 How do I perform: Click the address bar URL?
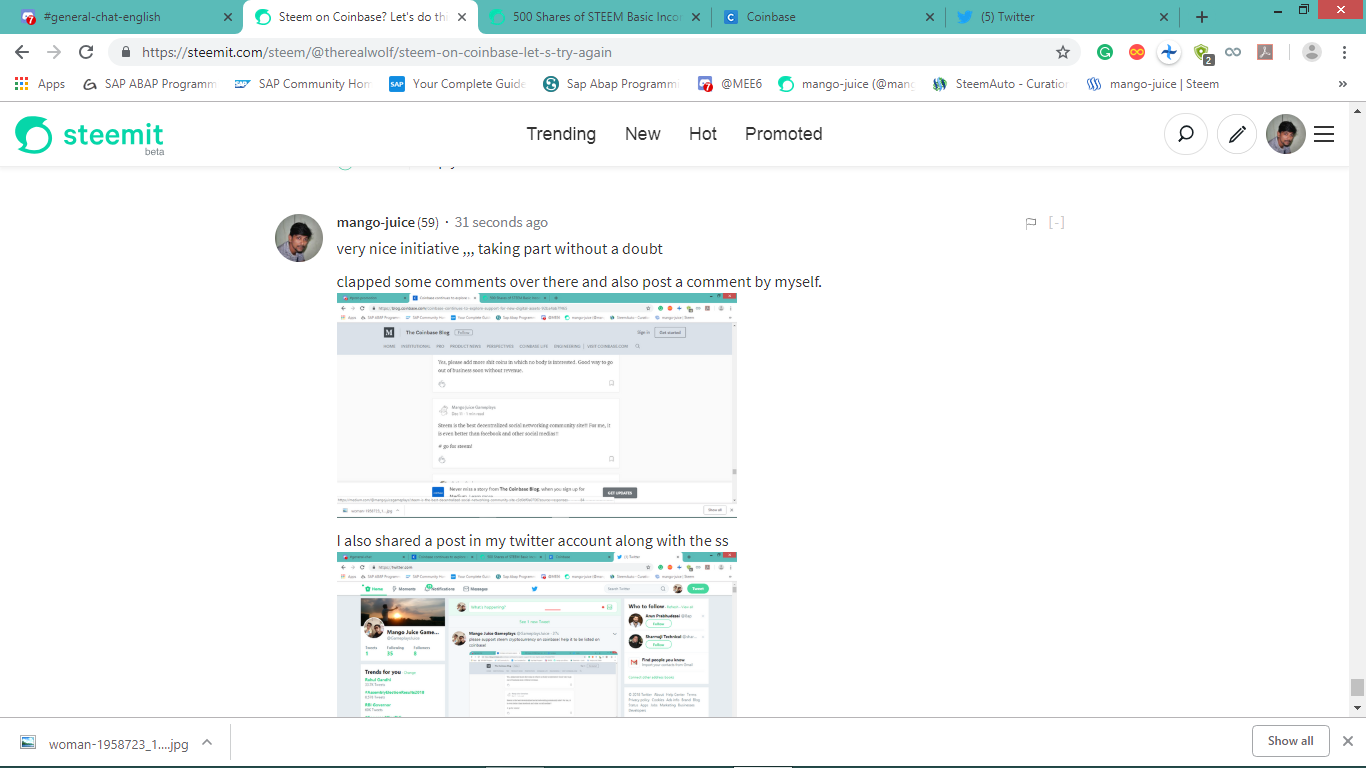coord(377,52)
